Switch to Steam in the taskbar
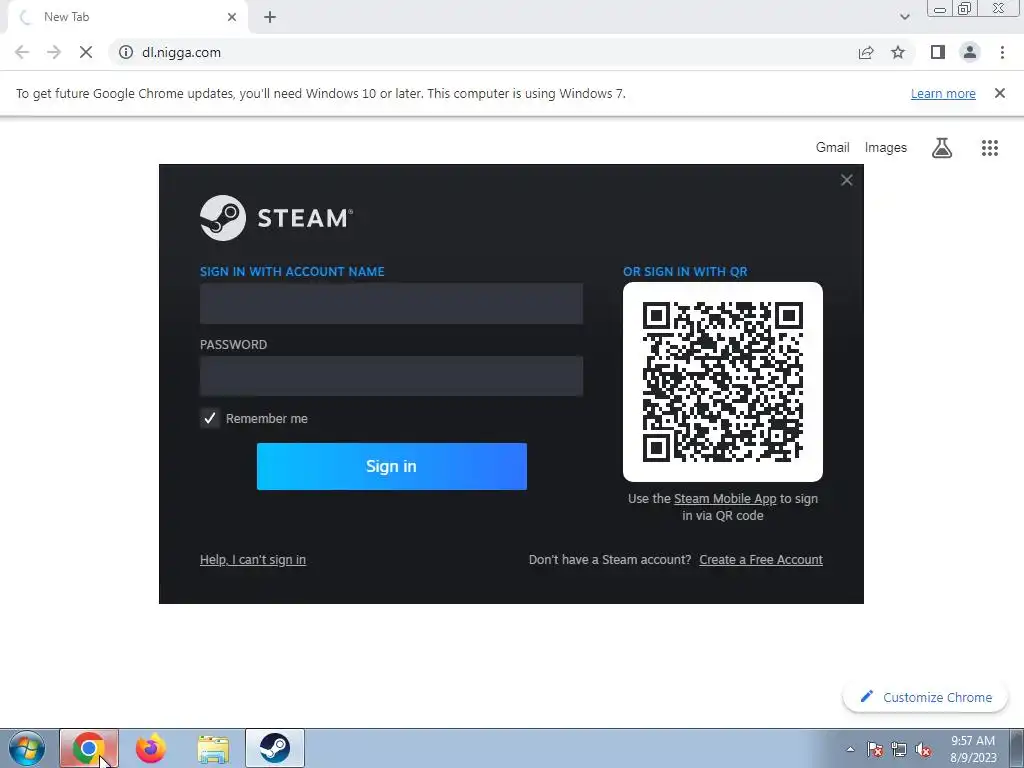The image size is (1024, 768). pos(275,748)
